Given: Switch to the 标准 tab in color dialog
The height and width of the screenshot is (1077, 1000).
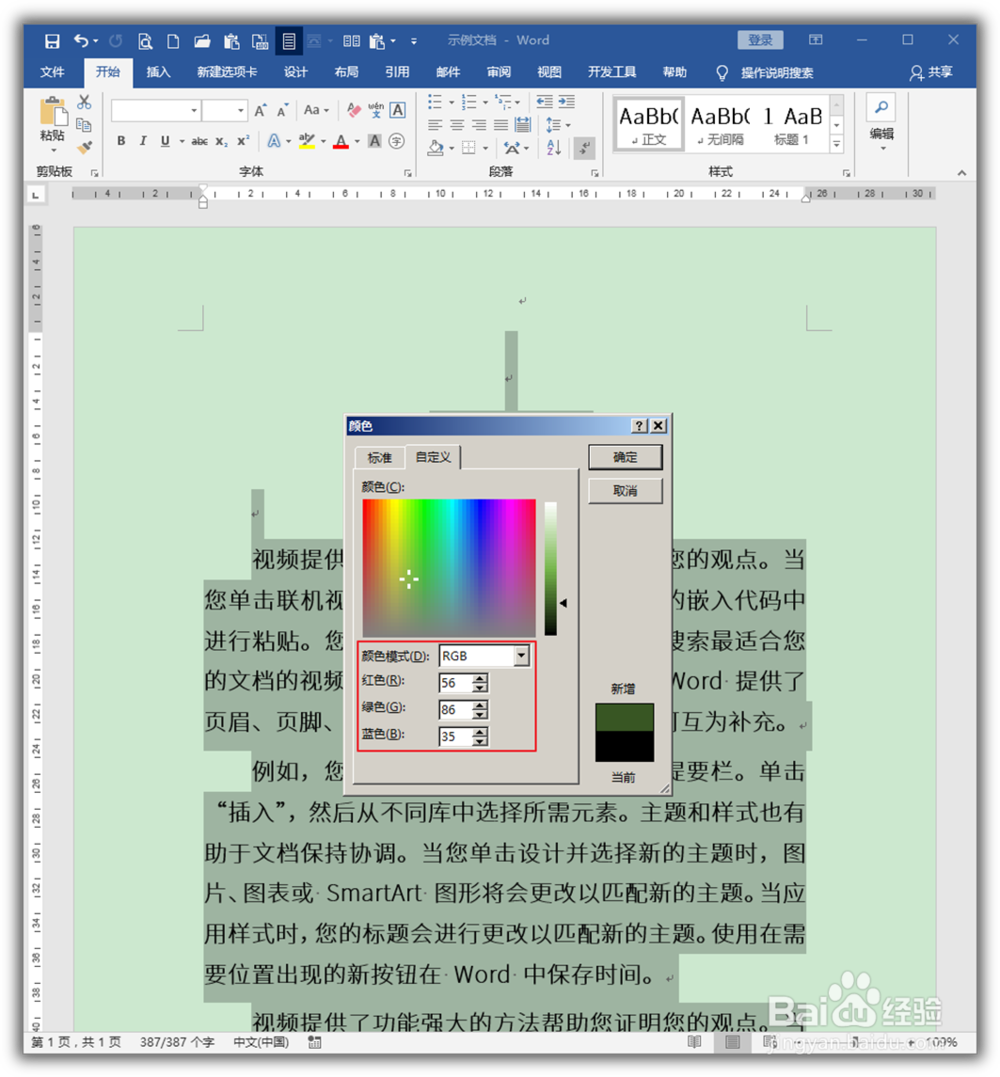Looking at the screenshot, I should (x=379, y=457).
